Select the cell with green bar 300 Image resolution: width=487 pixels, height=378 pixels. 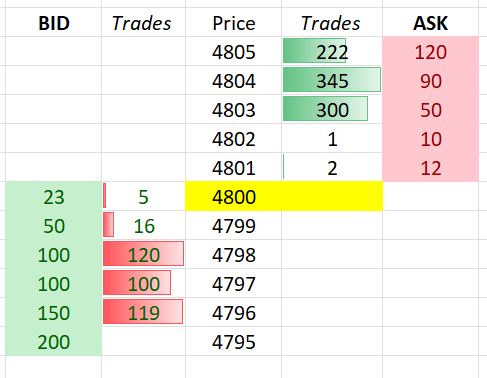(x=332, y=109)
